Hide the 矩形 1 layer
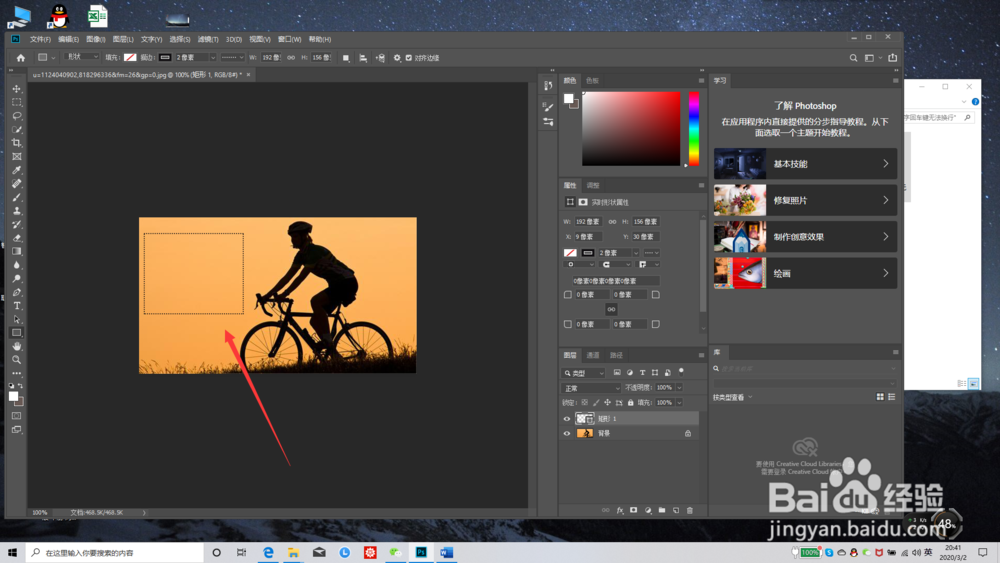1000x563 pixels. (x=566, y=419)
